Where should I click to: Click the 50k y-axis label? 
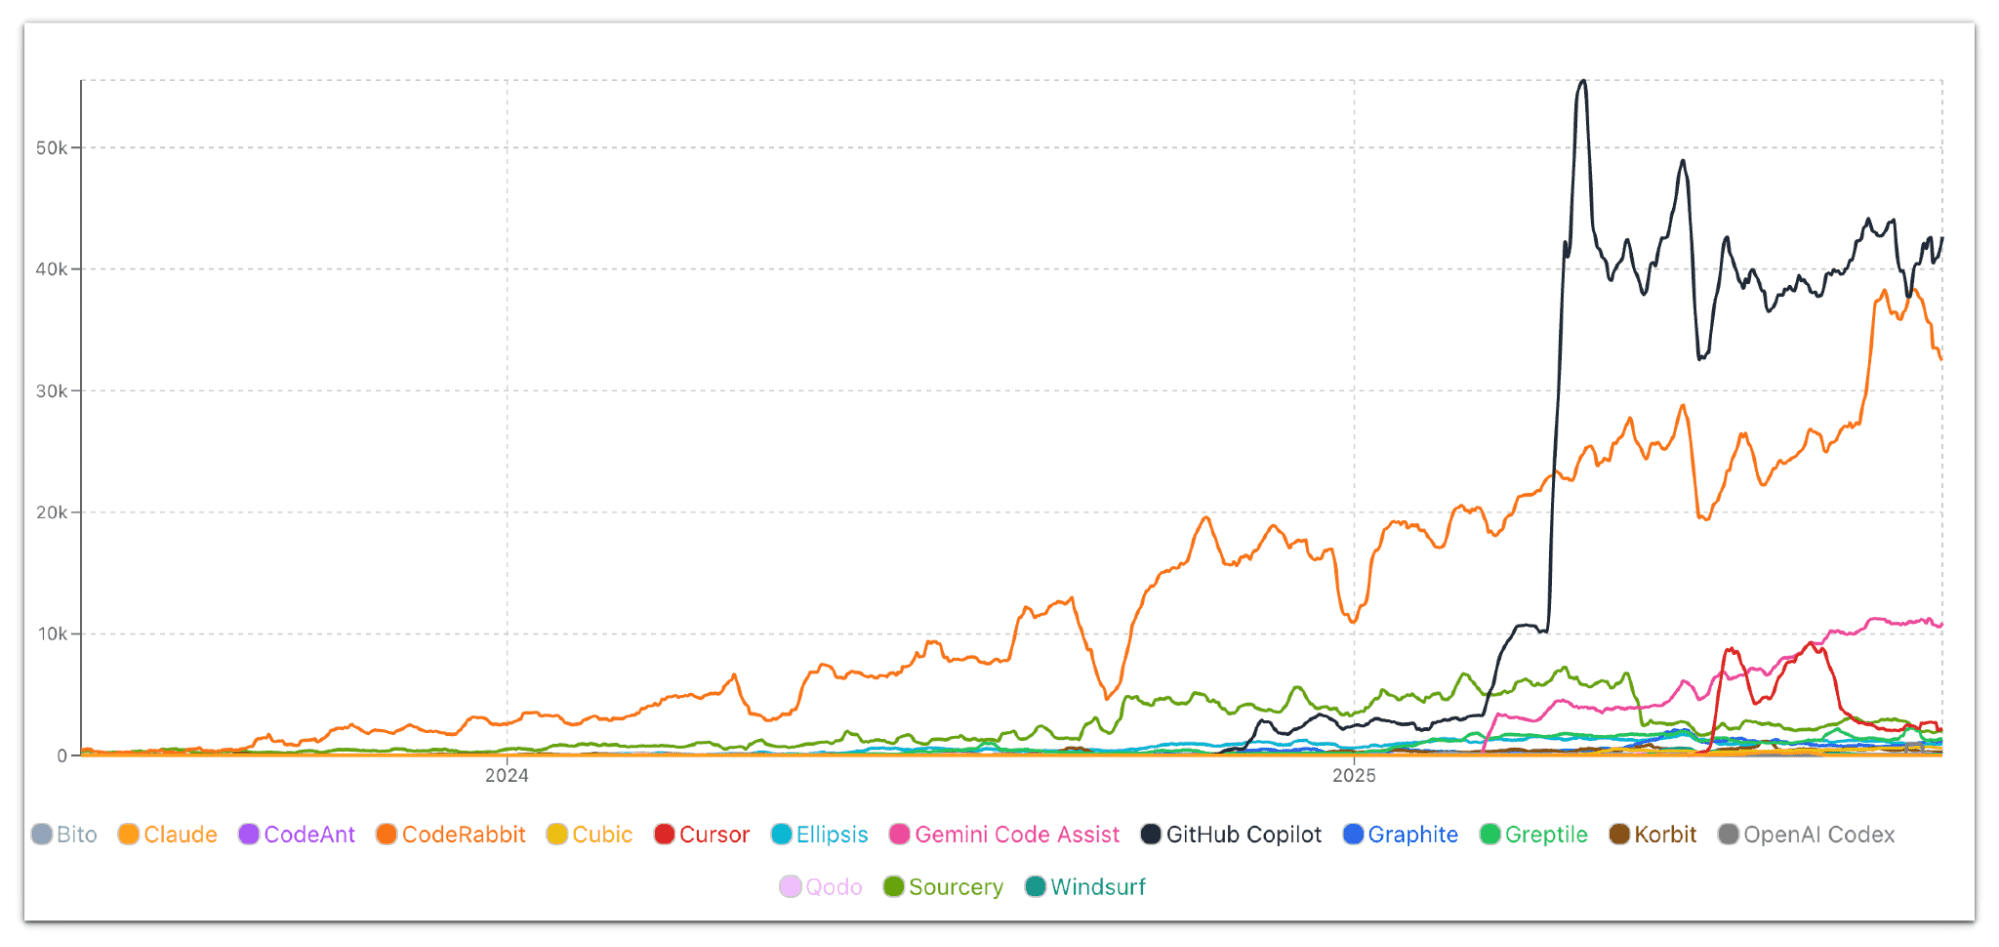click(x=51, y=148)
